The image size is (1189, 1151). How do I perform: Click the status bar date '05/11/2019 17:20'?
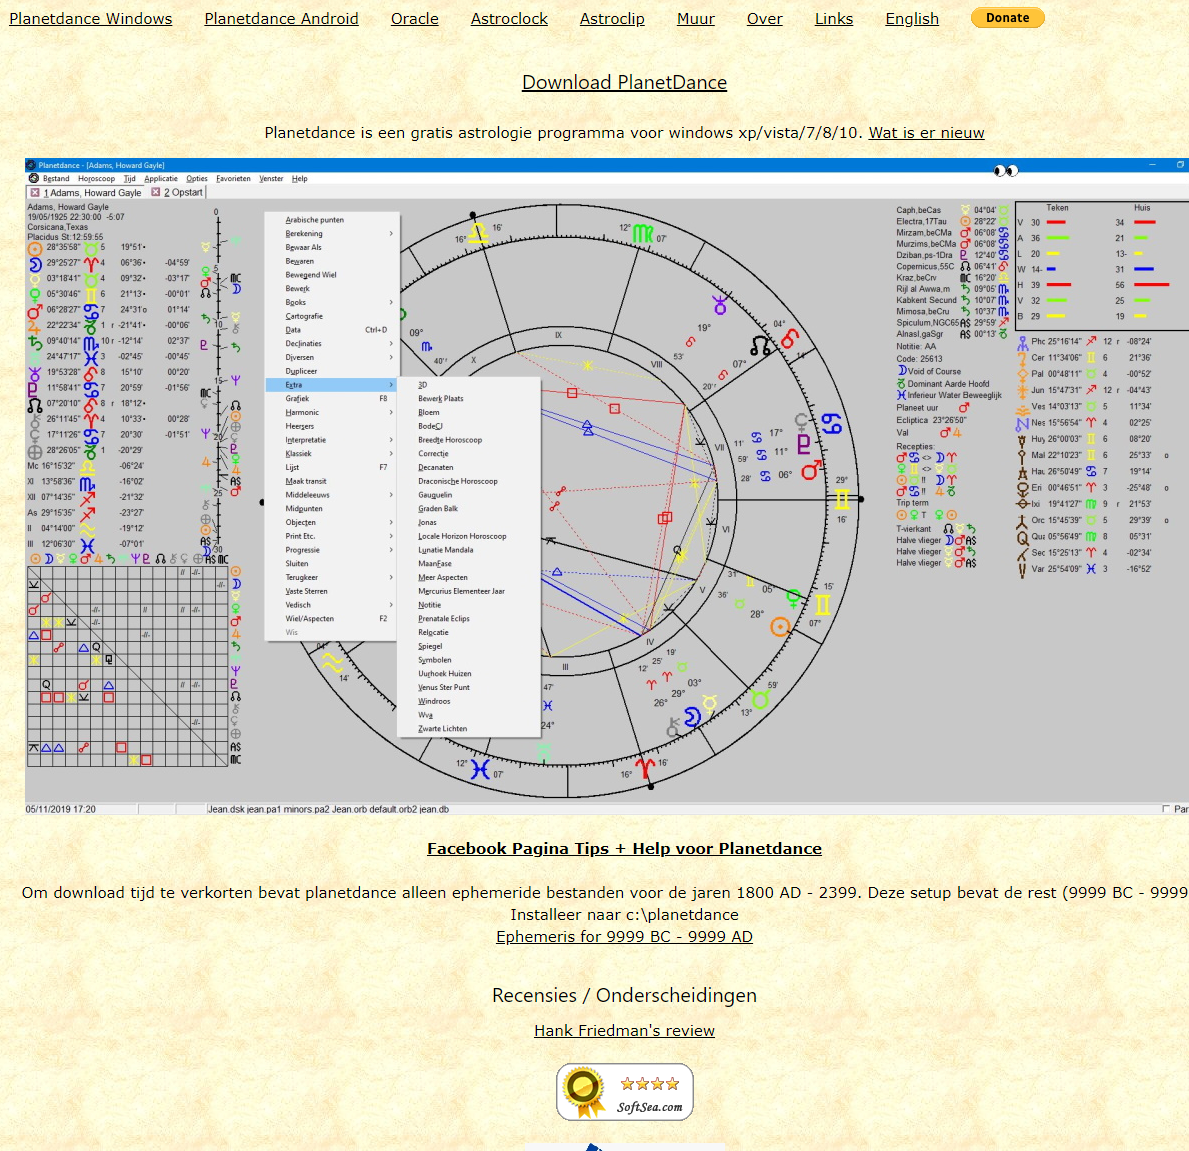[61, 809]
